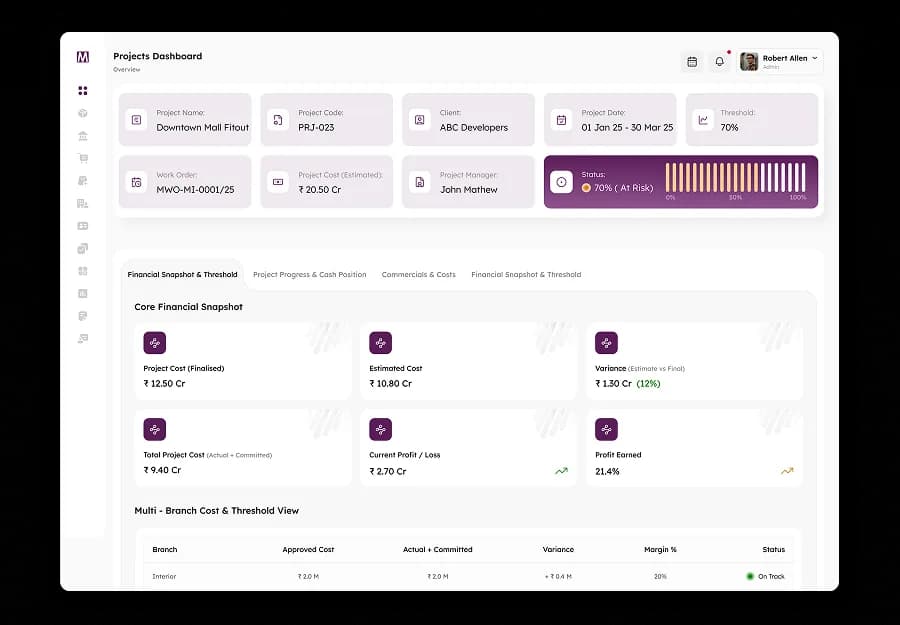900x625 pixels.
Task: Click yellow trend arrow on Profit Earned
Action: pos(787,471)
